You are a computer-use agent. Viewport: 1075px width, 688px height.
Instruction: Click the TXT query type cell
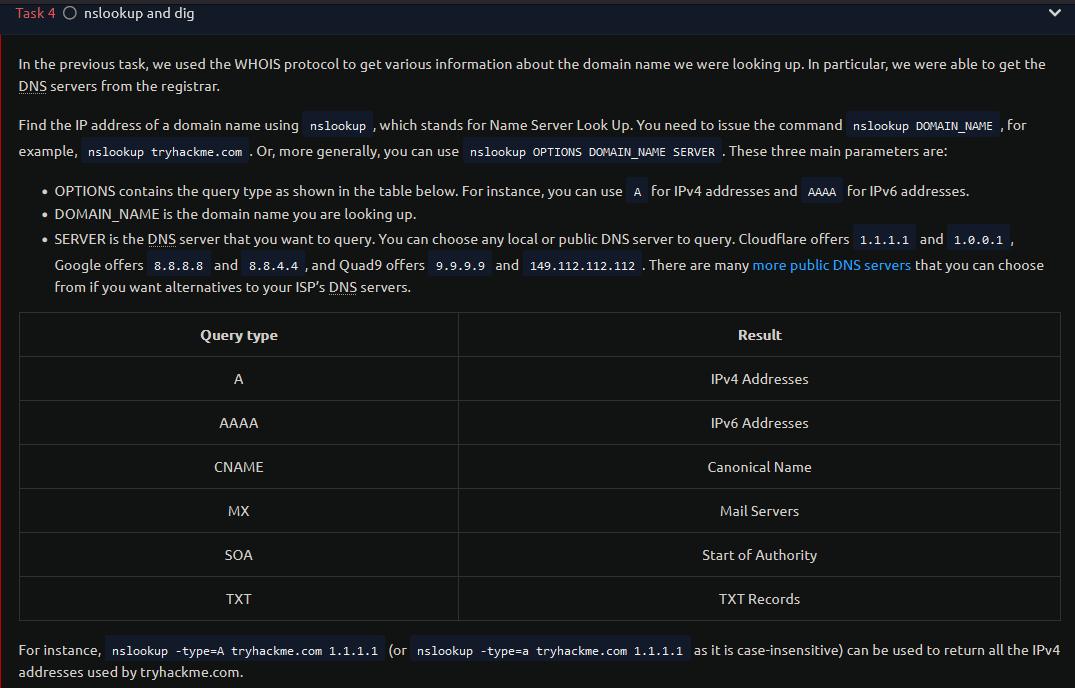click(x=239, y=598)
